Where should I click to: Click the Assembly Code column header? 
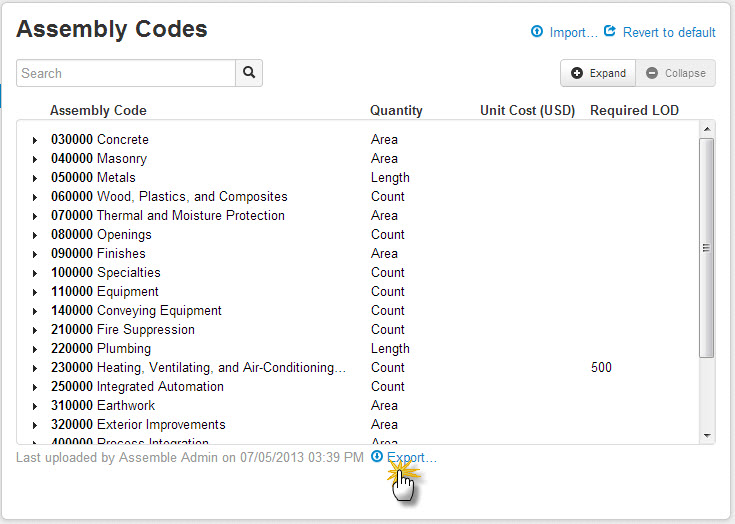[x=98, y=111]
